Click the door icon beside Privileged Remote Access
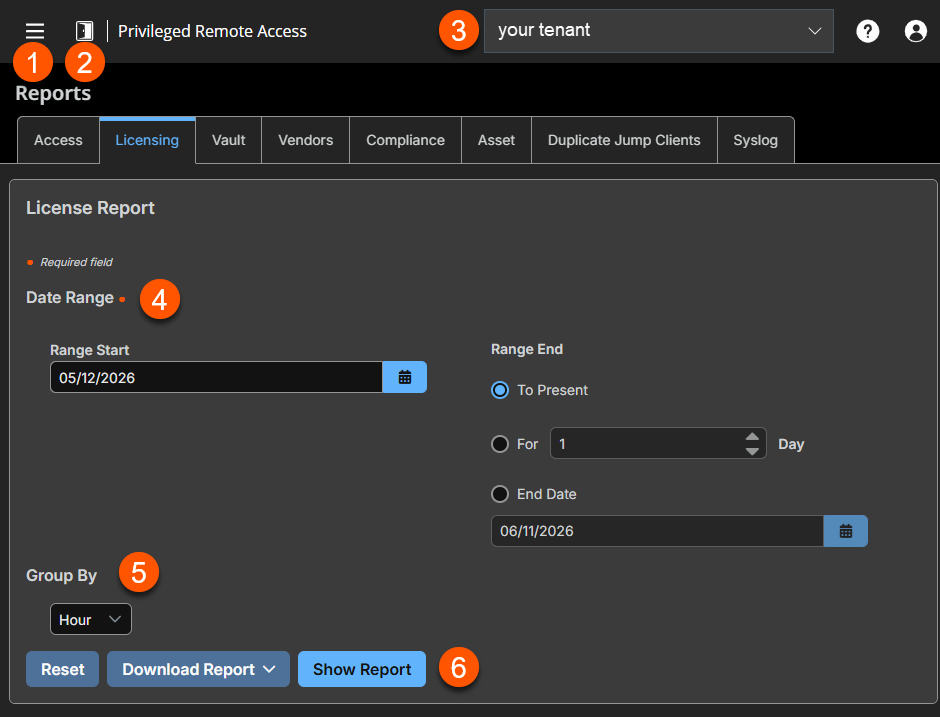 (x=84, y=31)
